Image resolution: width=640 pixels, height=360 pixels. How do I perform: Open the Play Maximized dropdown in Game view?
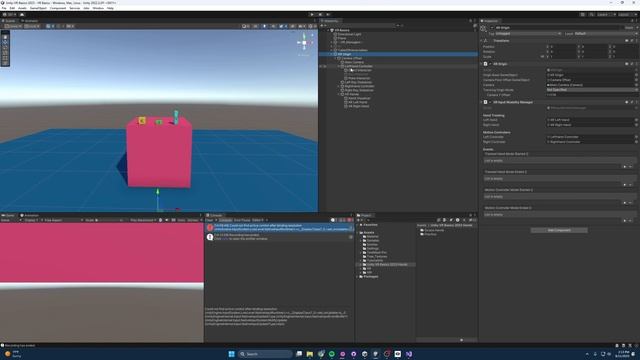143,220
